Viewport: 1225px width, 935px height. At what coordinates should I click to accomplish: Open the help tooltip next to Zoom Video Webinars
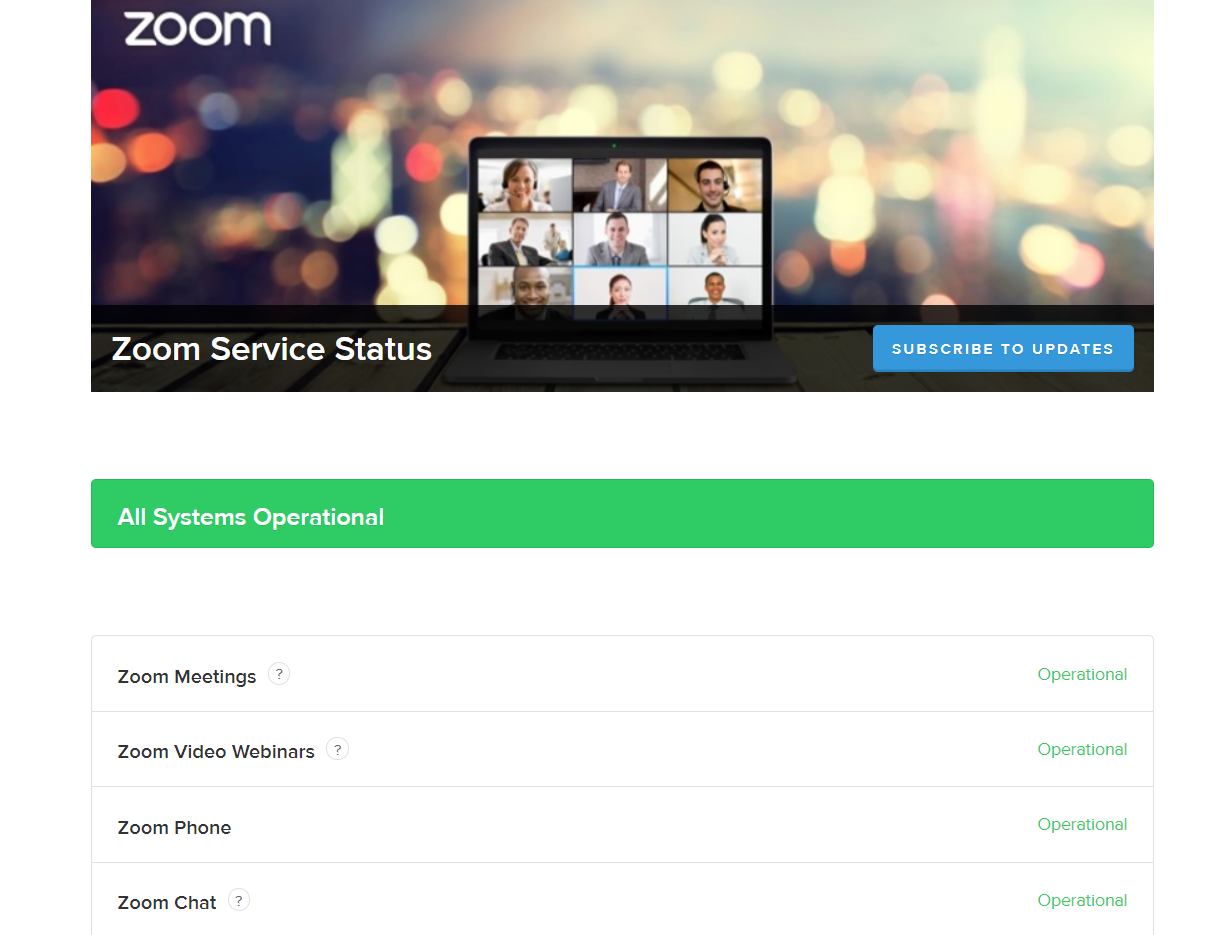click(338, 749)
